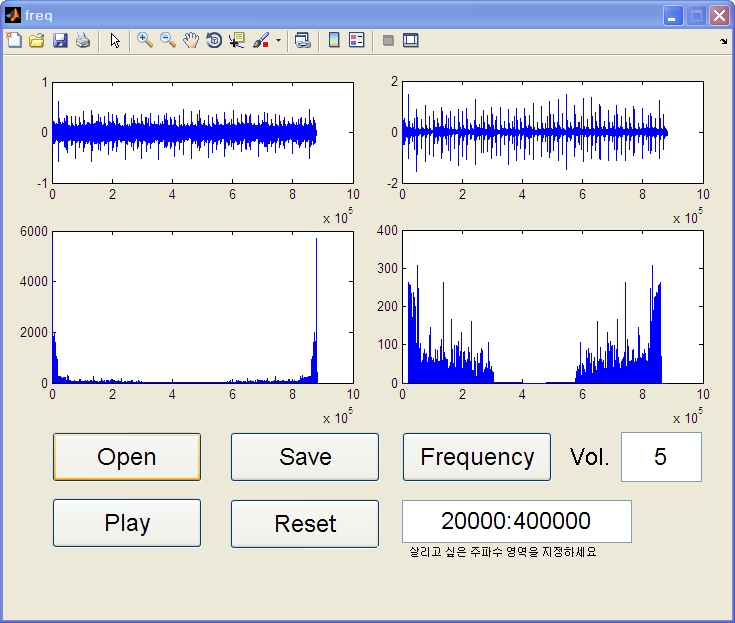Click the Show Plot Tools icon
The width and height of the screenshot is (735, 623).
click(x=411, y=40)
